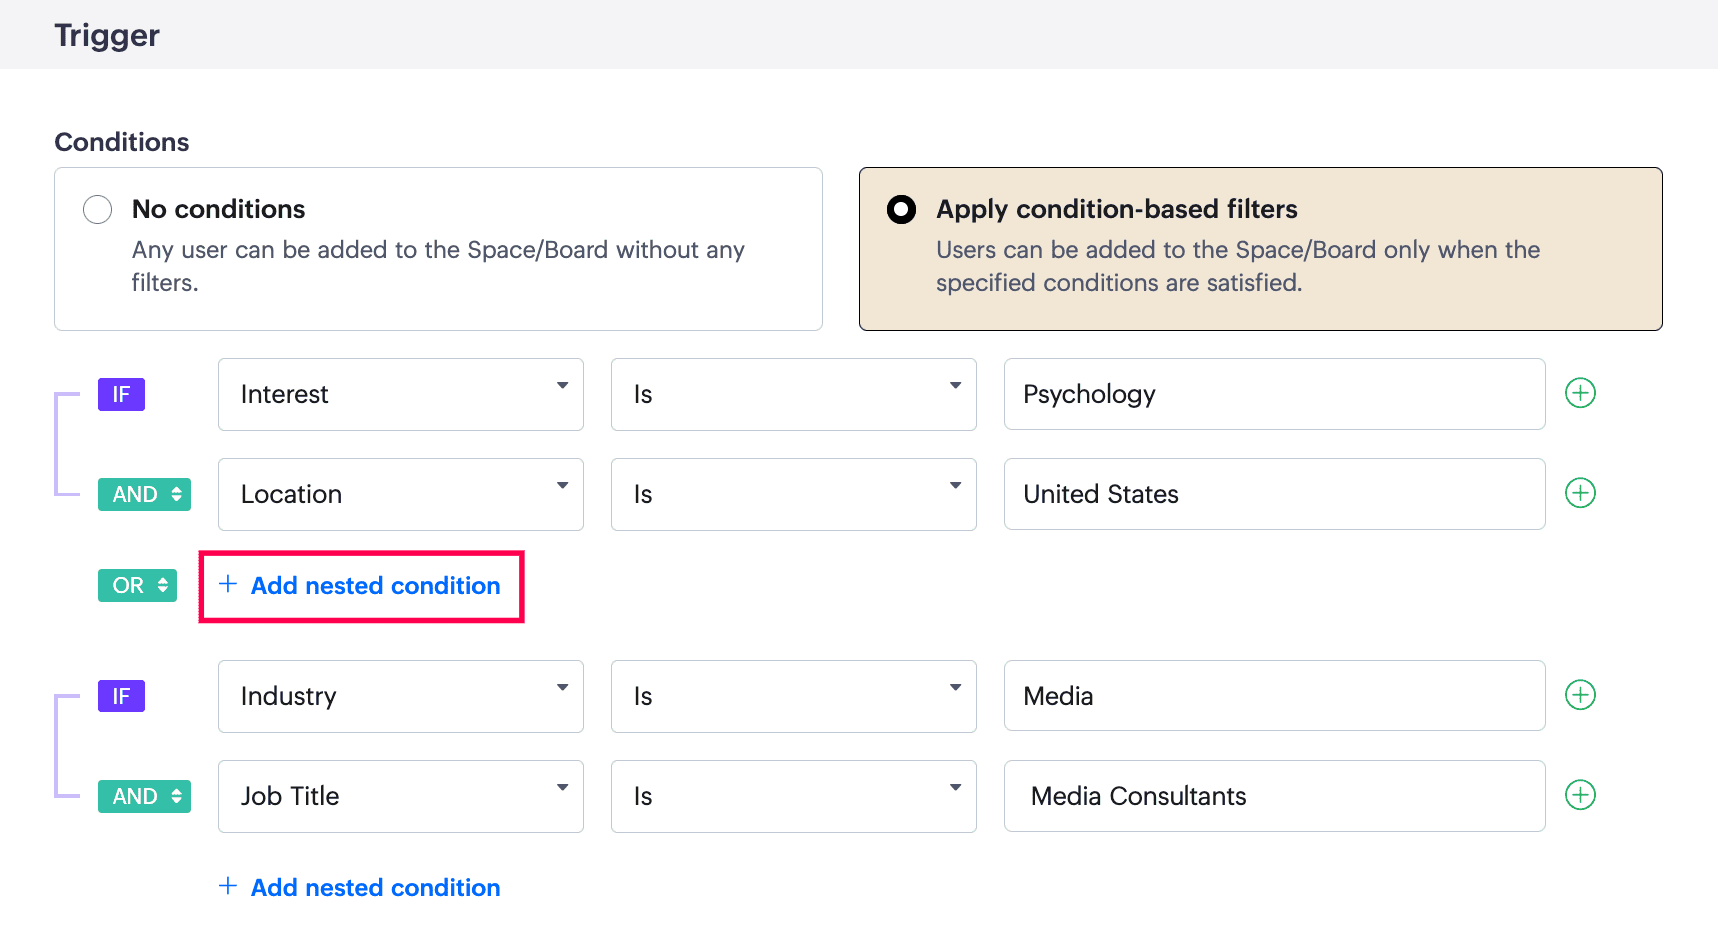Open the Is operator dropdown for Job Title
The image size is (1718, 948).
coord(793,796)
